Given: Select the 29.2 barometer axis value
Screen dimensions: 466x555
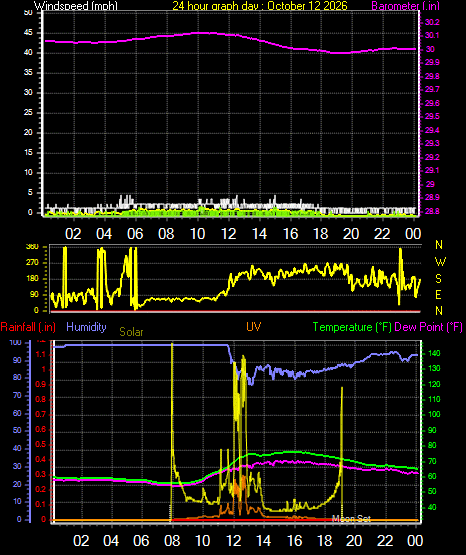Looking at the screenshot, I should (432, 157).
